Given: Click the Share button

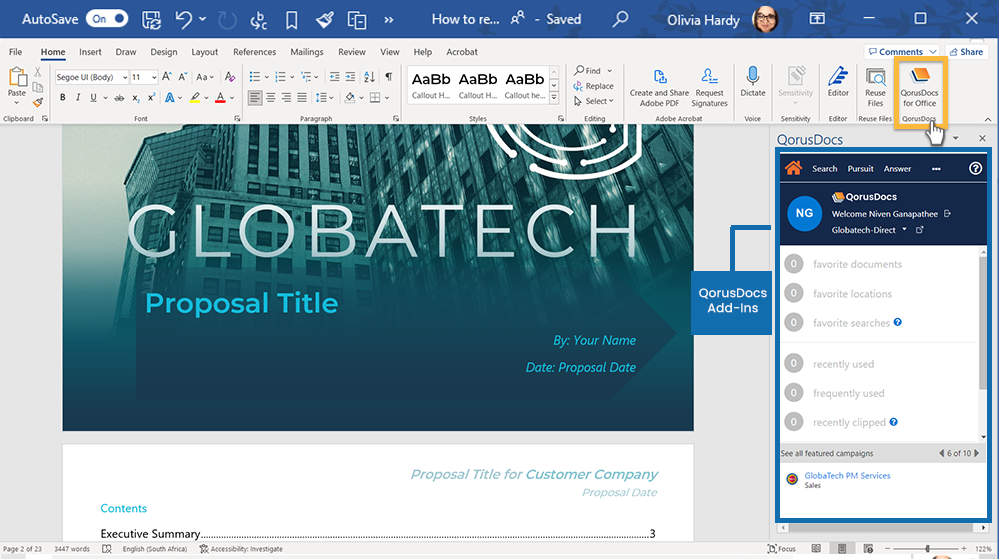Looking at the screenshot, I should pos(966,52).
